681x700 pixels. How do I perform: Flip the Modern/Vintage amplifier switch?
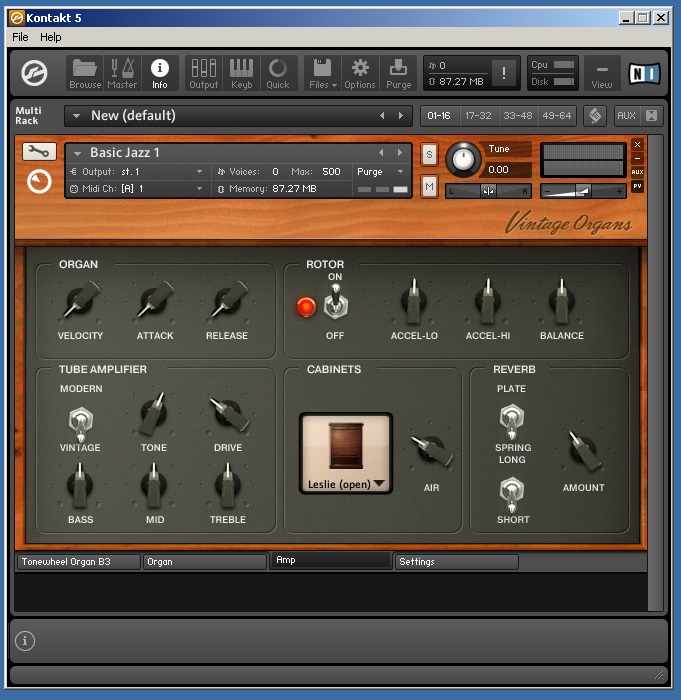pos(80,420)
